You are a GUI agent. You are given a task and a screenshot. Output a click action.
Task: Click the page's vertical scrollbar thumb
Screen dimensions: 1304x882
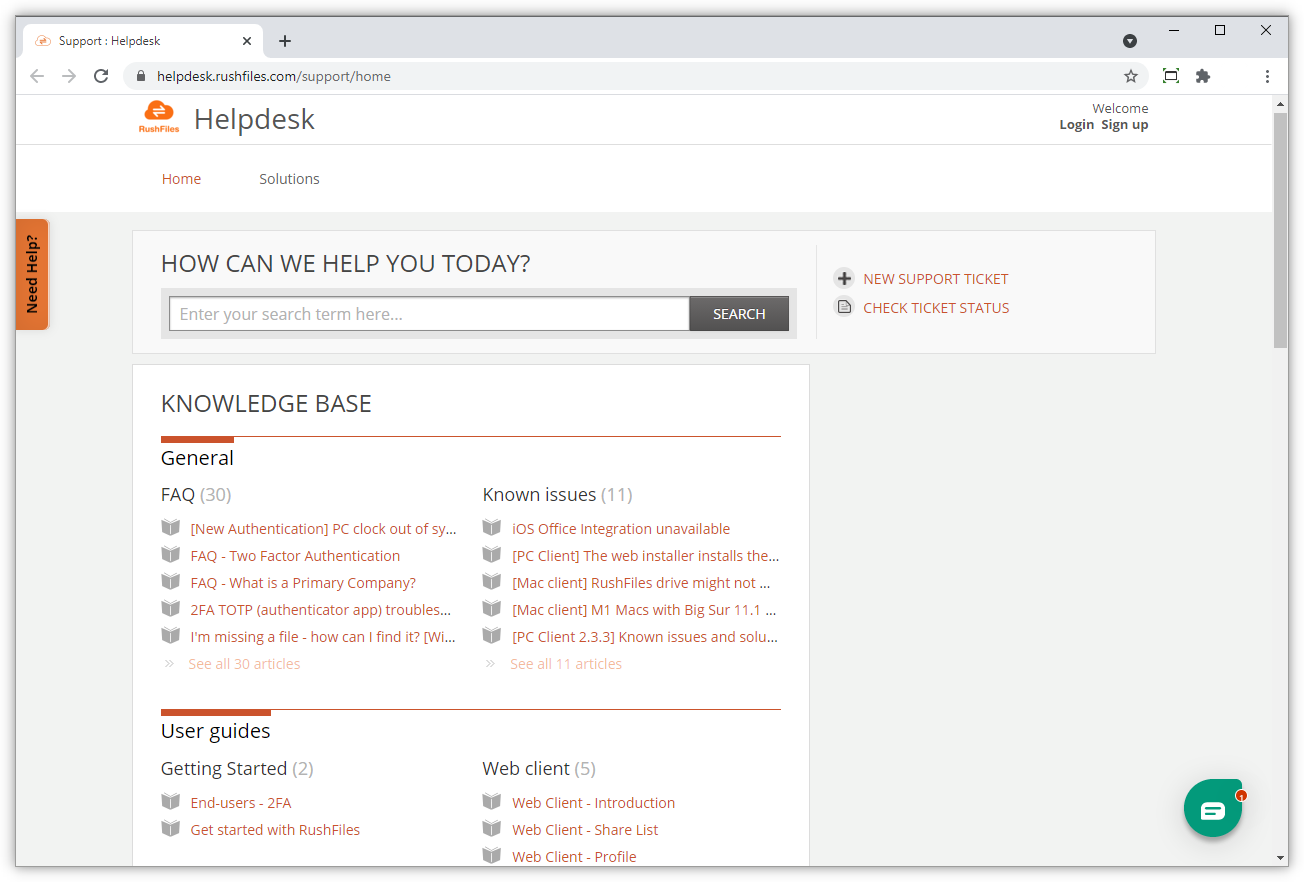tap(1280, 230)
